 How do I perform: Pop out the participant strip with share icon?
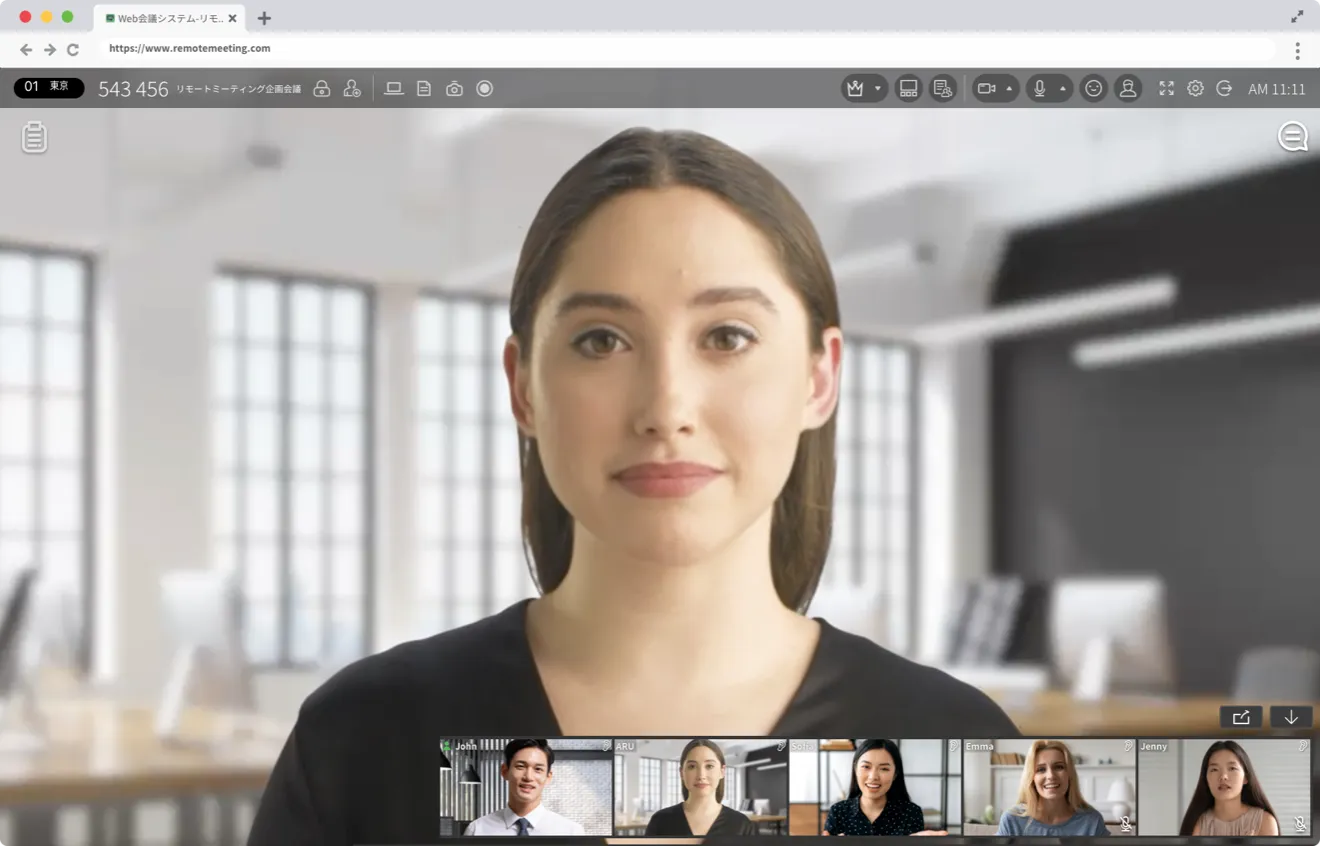point(1241,717)
